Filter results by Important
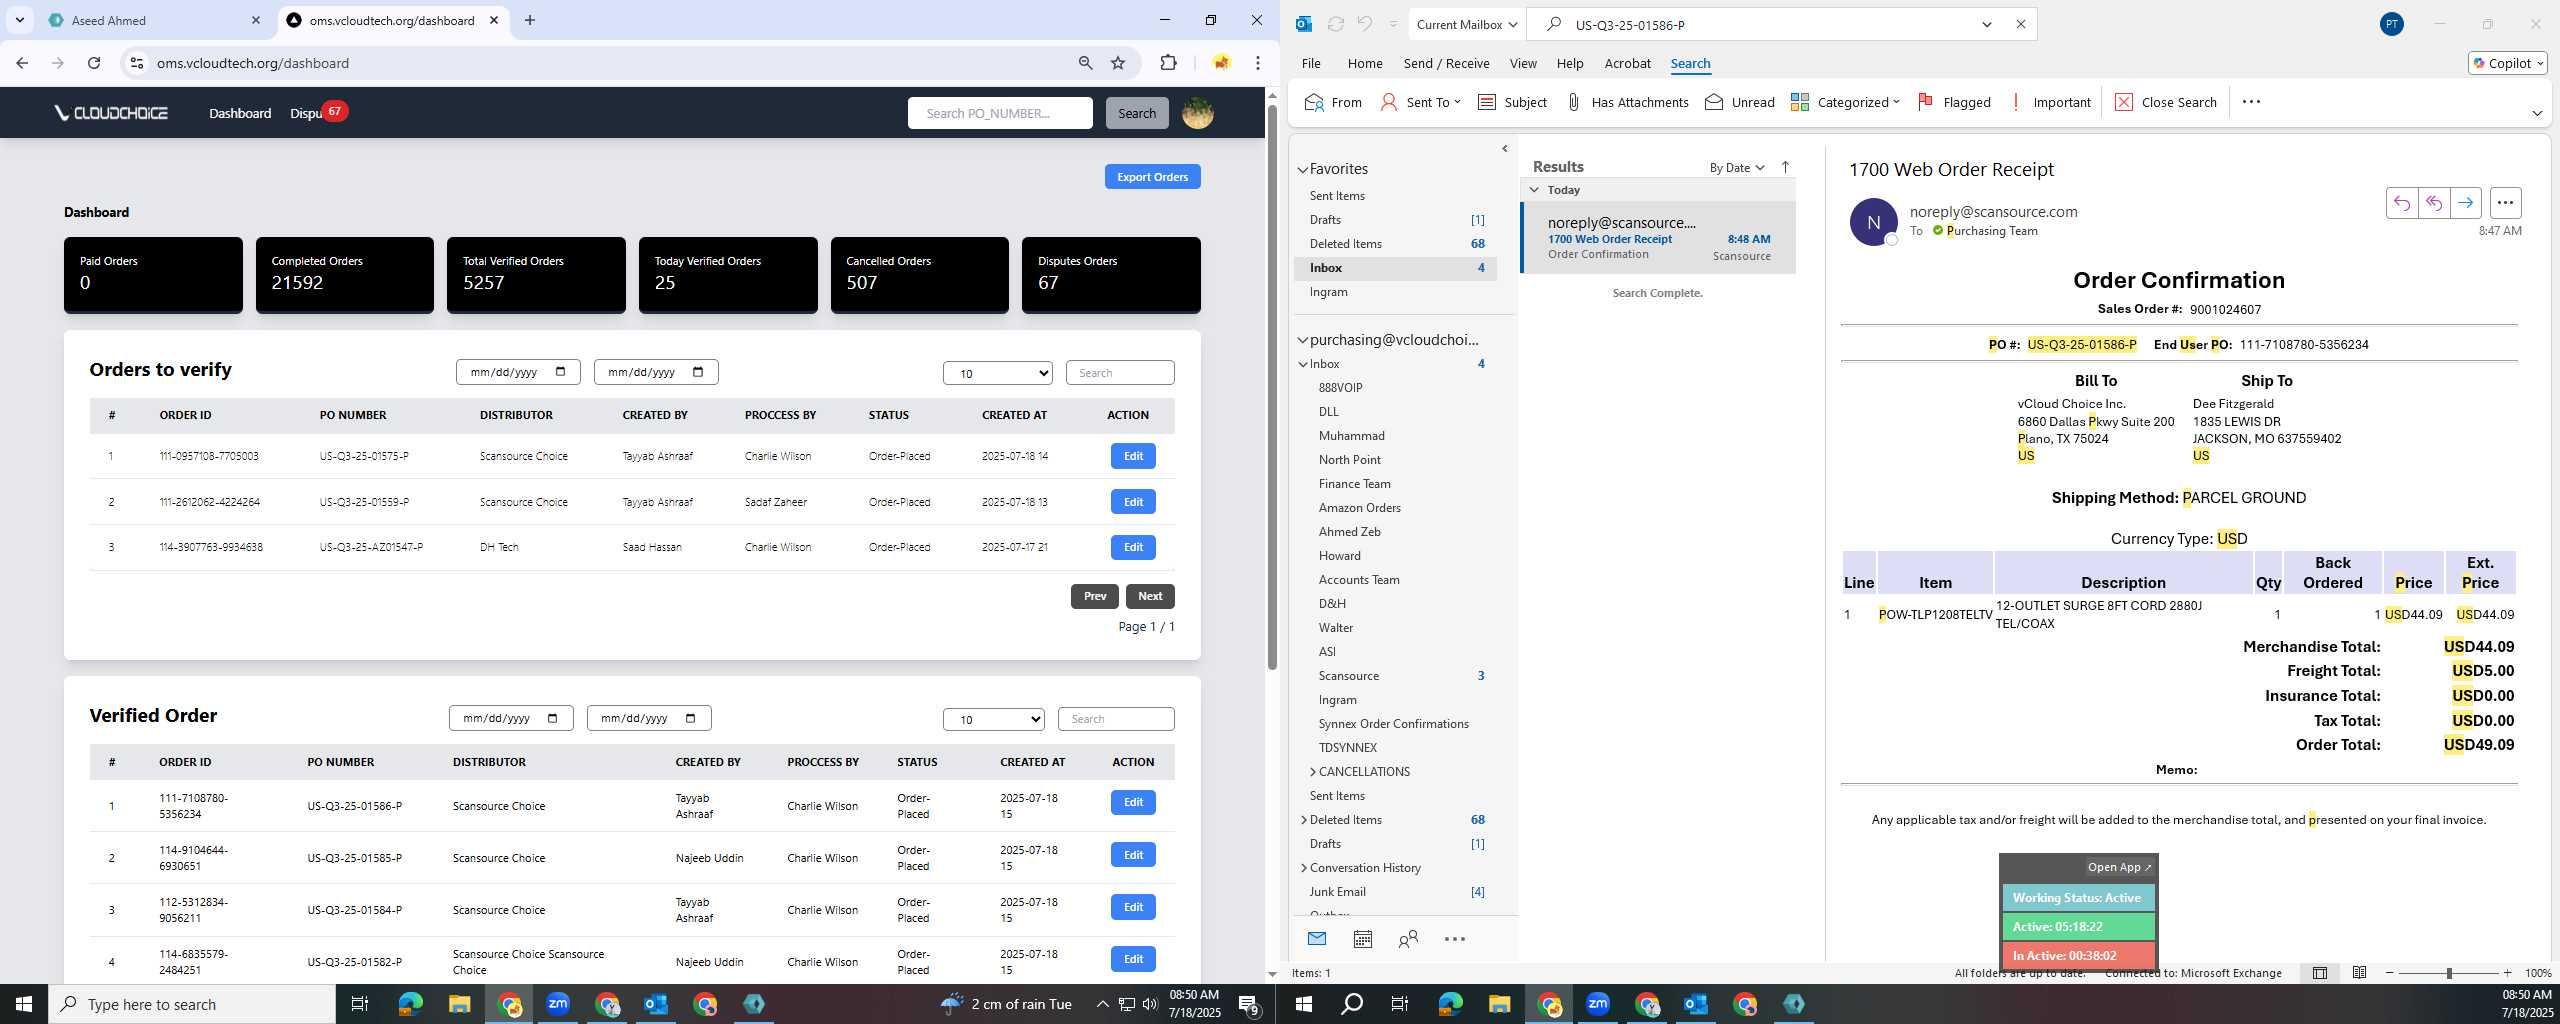 tap(2050, 102)
